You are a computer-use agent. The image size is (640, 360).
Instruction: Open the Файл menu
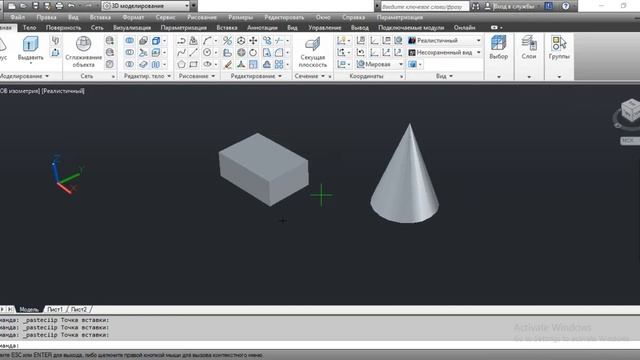[x=18, y=17]
